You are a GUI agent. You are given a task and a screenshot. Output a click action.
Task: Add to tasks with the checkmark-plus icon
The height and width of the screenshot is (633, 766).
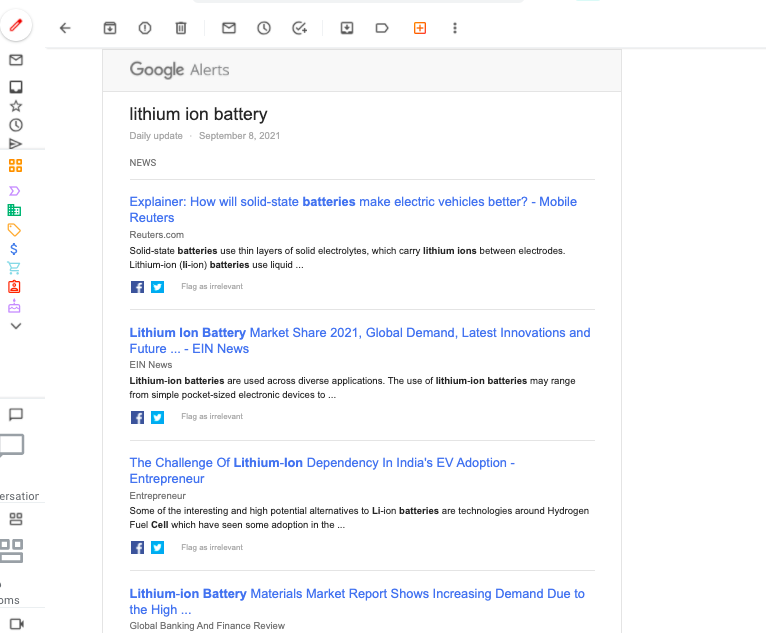(x=299, y=28)
